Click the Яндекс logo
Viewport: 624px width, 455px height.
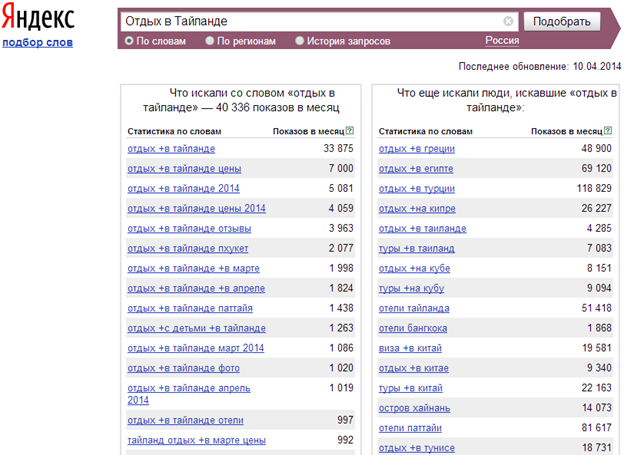[x=38, y=17]
